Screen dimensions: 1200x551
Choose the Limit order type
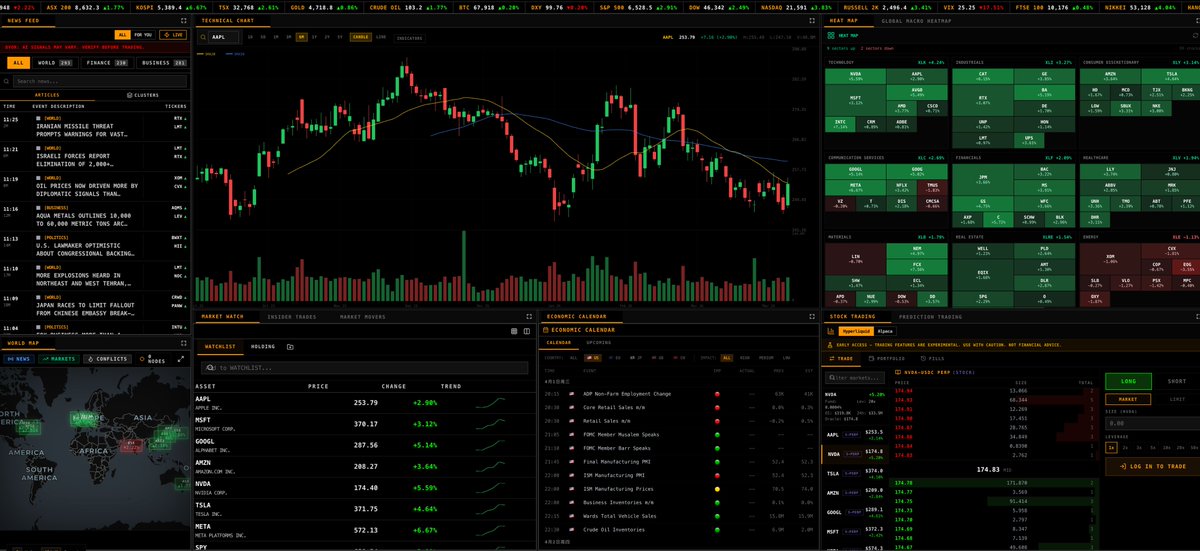coord(1175,398)
